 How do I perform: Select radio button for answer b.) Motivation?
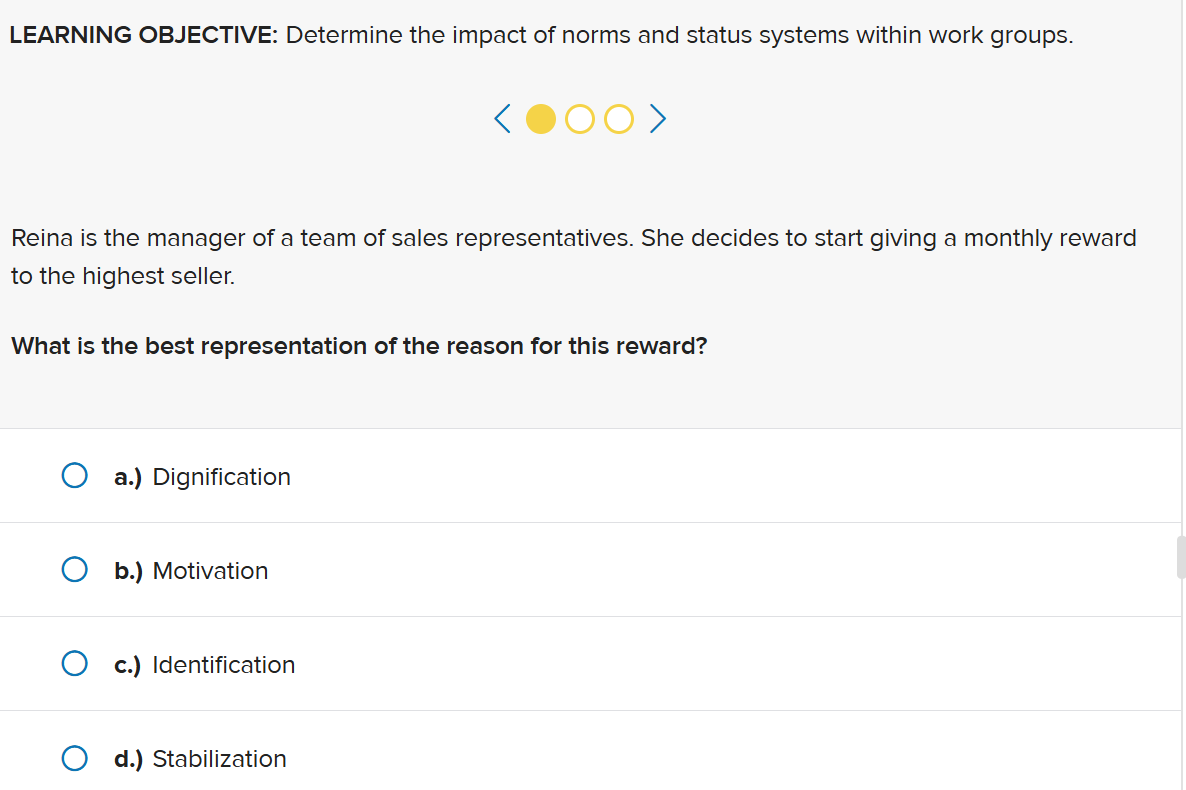click(74, 569)
